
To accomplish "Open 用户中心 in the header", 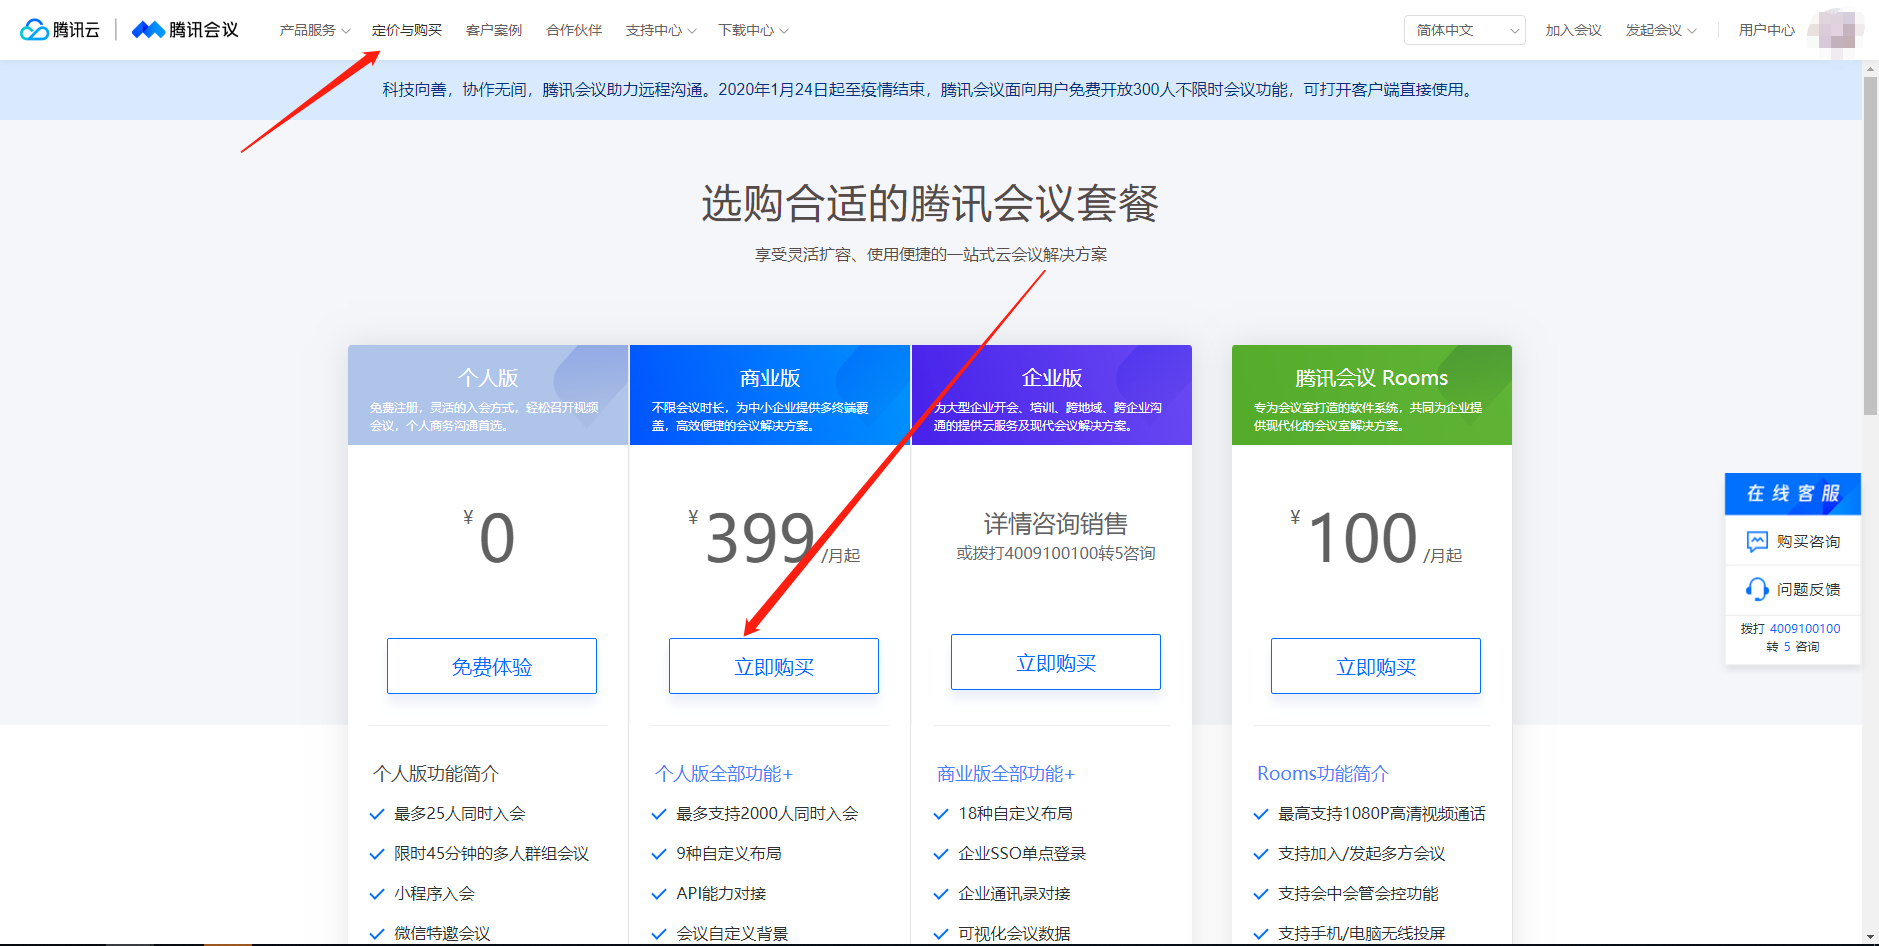I will pyautogui.click(x=1767, y=30).
